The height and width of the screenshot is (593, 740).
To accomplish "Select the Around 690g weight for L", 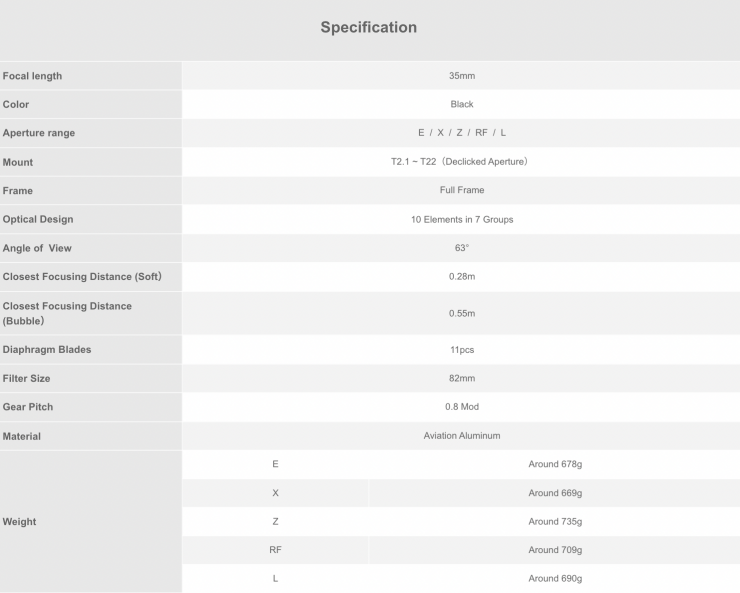I will point(555,579).
